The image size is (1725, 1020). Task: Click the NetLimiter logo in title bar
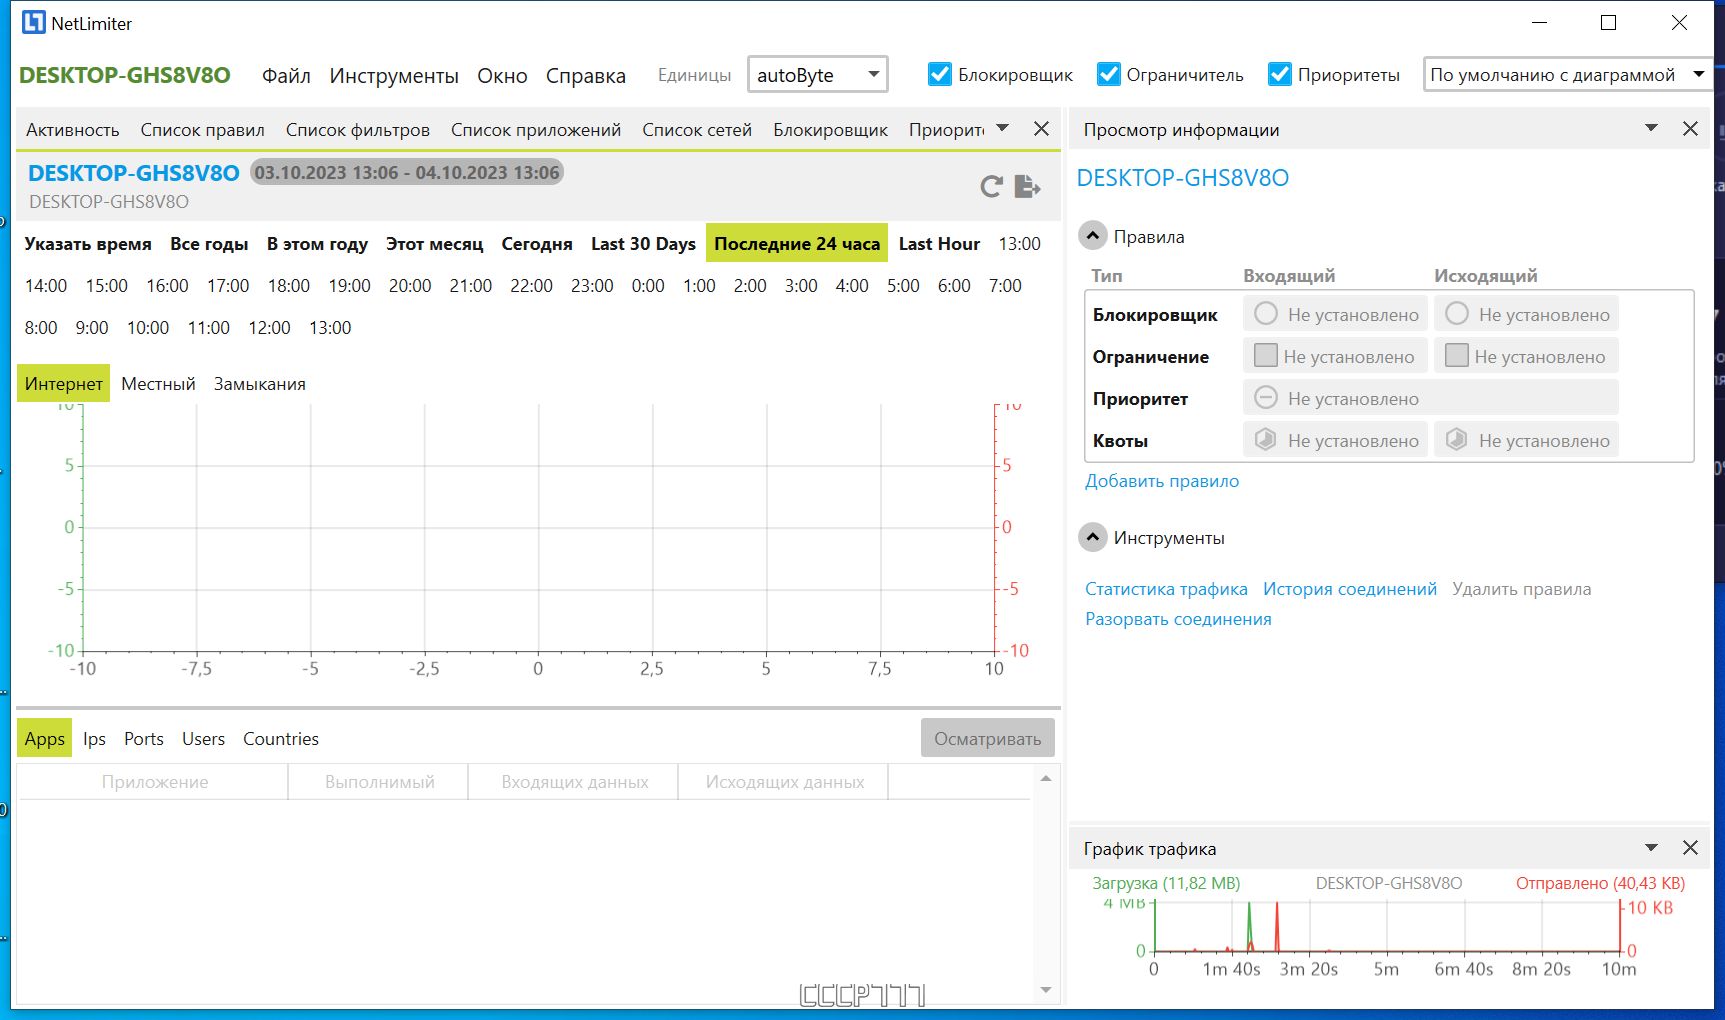pos(34,22)
